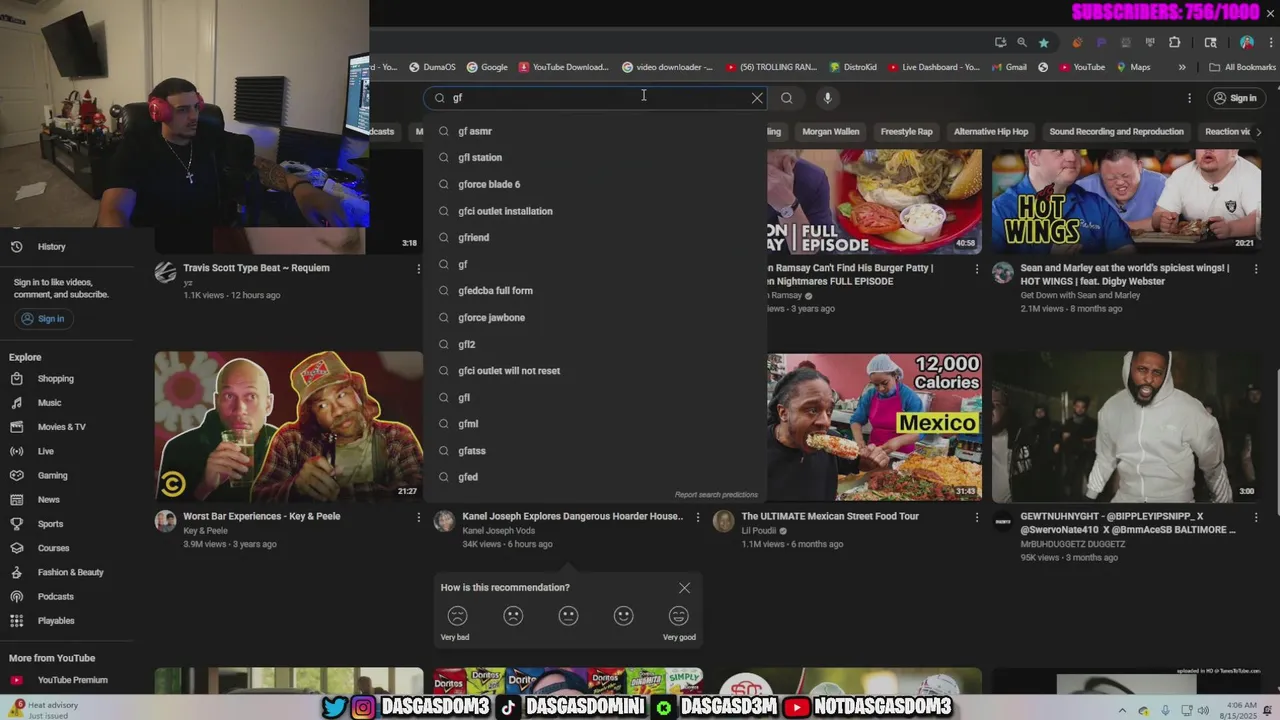Viewport: 1280px width, 720px height.
Task: Open options for Ramsay Burger Patty video
Action: tap(976, 269)
